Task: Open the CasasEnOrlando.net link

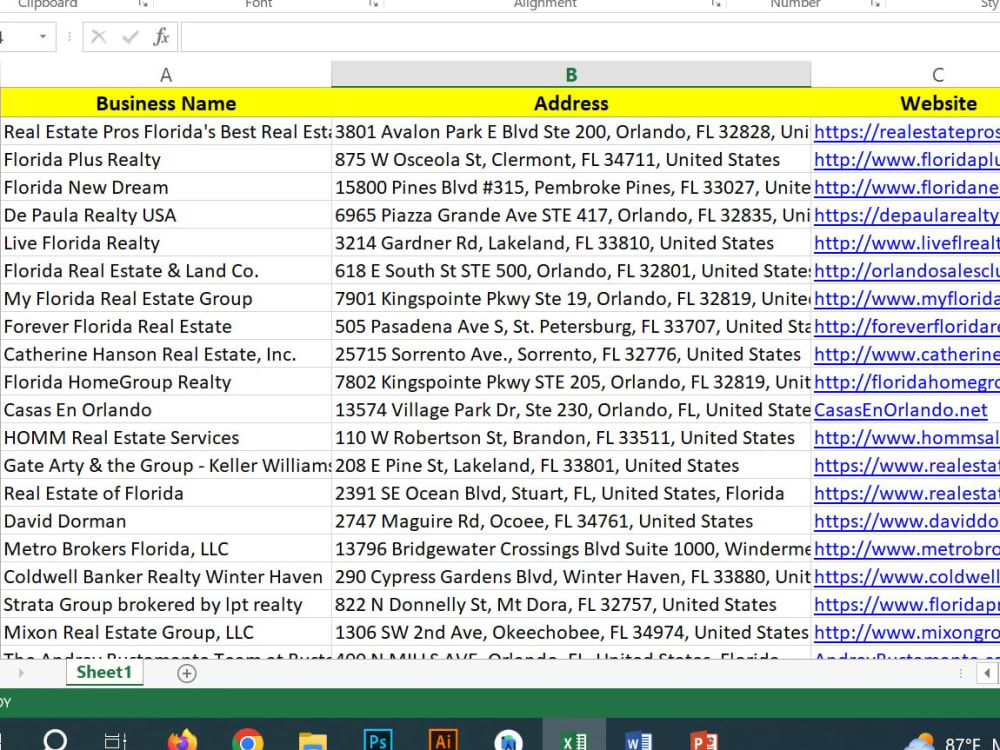Action: pos(901,409)
